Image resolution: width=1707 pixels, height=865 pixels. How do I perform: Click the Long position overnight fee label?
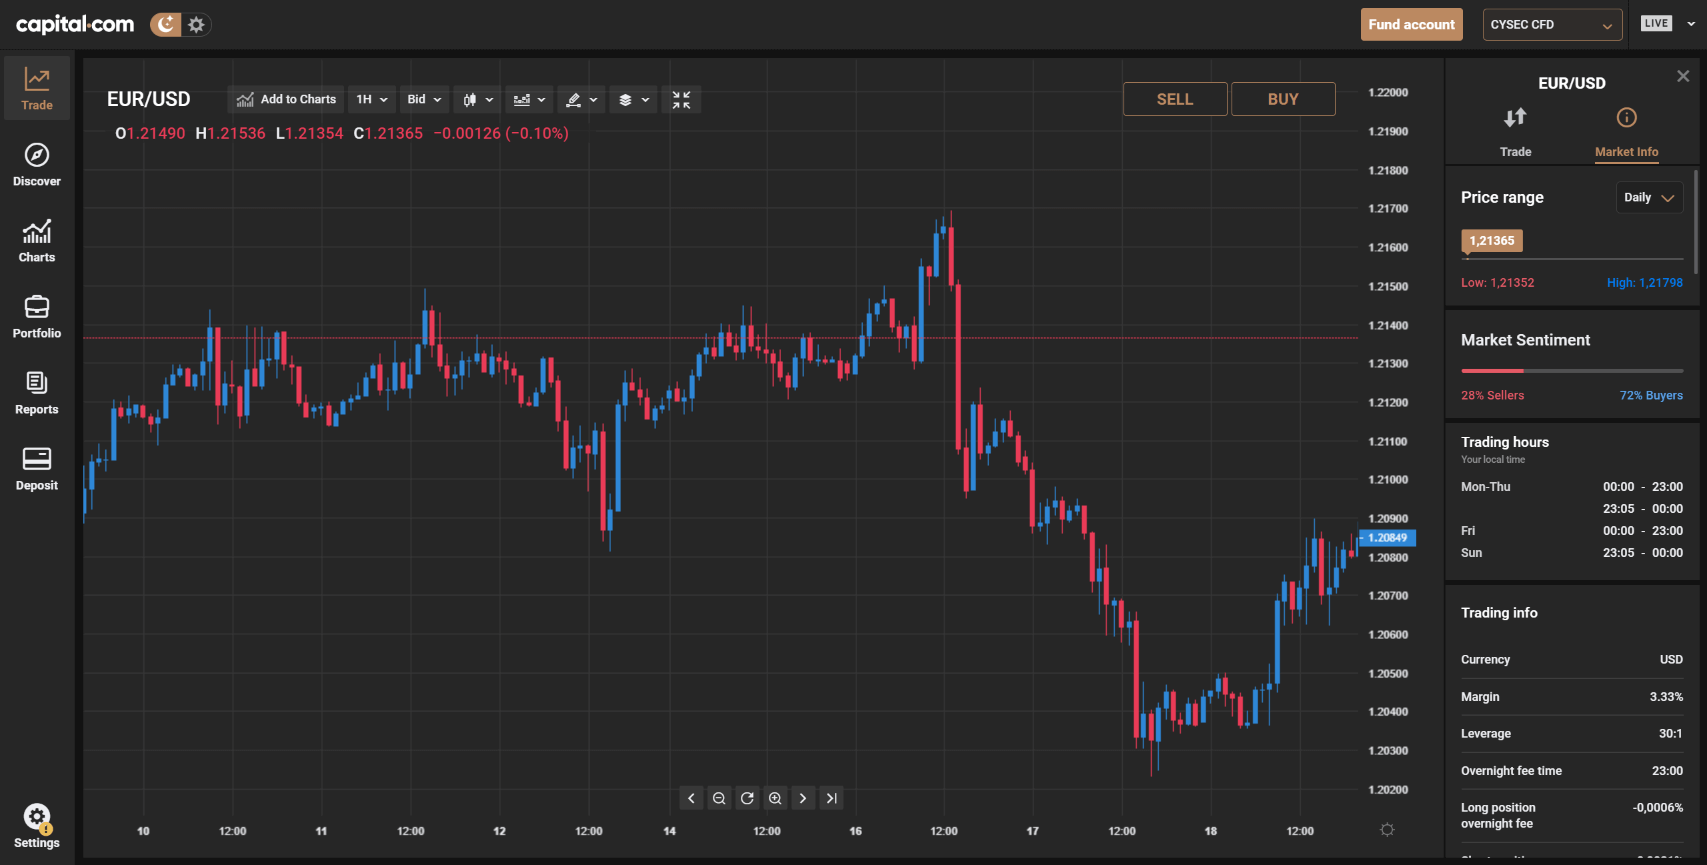pos(1498,816)
